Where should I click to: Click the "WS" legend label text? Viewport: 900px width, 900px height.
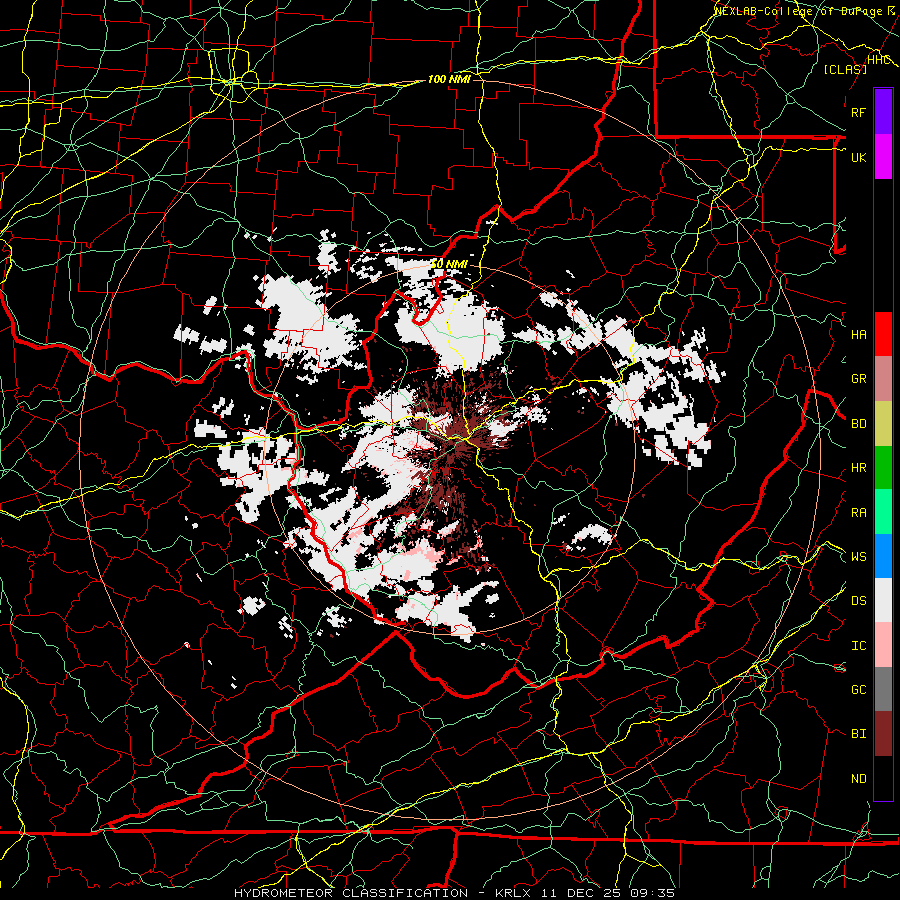[858, 557]
